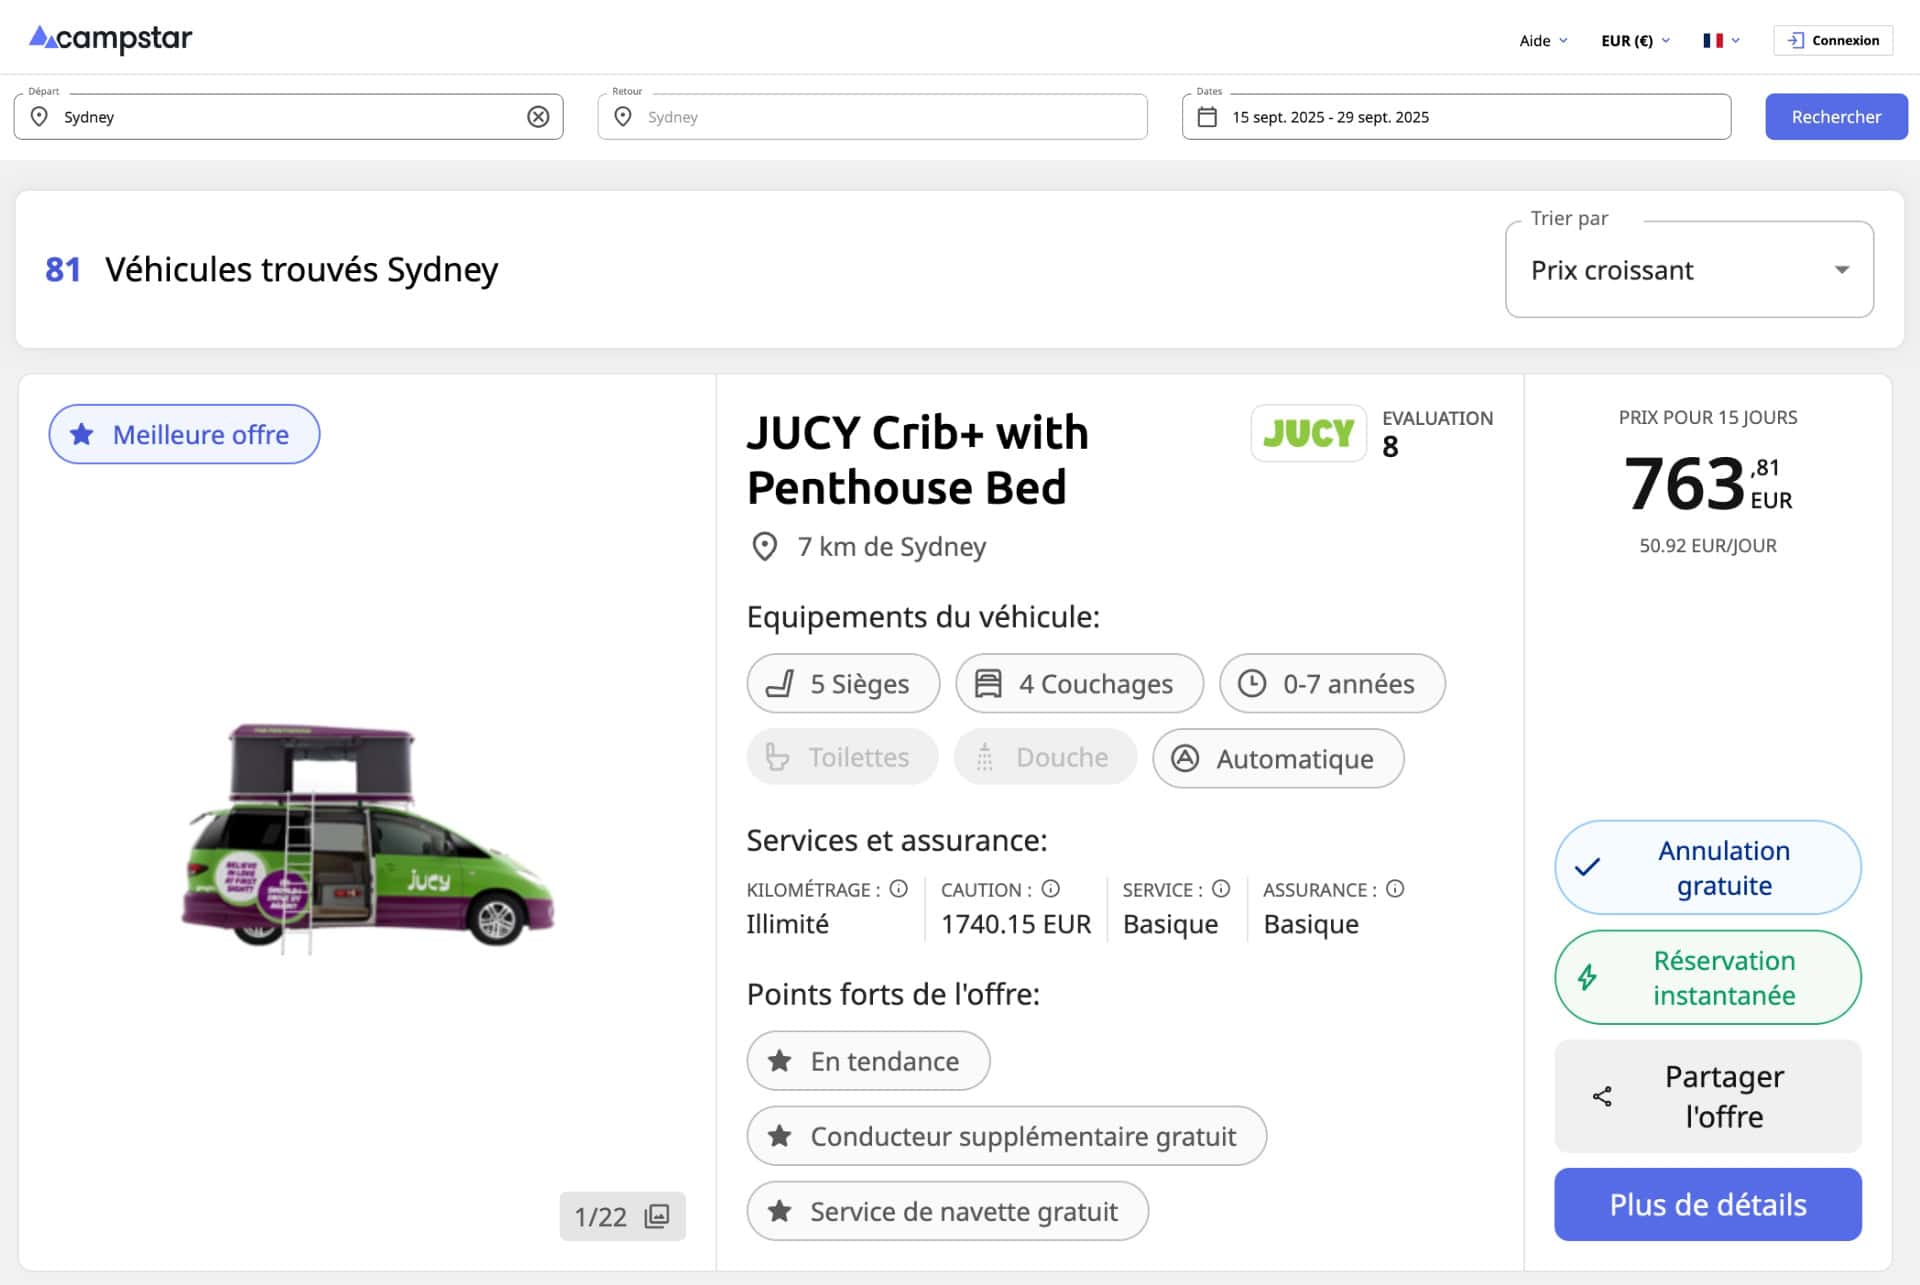Open the French language flag dropdown
Screen dimensions: 1920x1285
pos(1720,40)
